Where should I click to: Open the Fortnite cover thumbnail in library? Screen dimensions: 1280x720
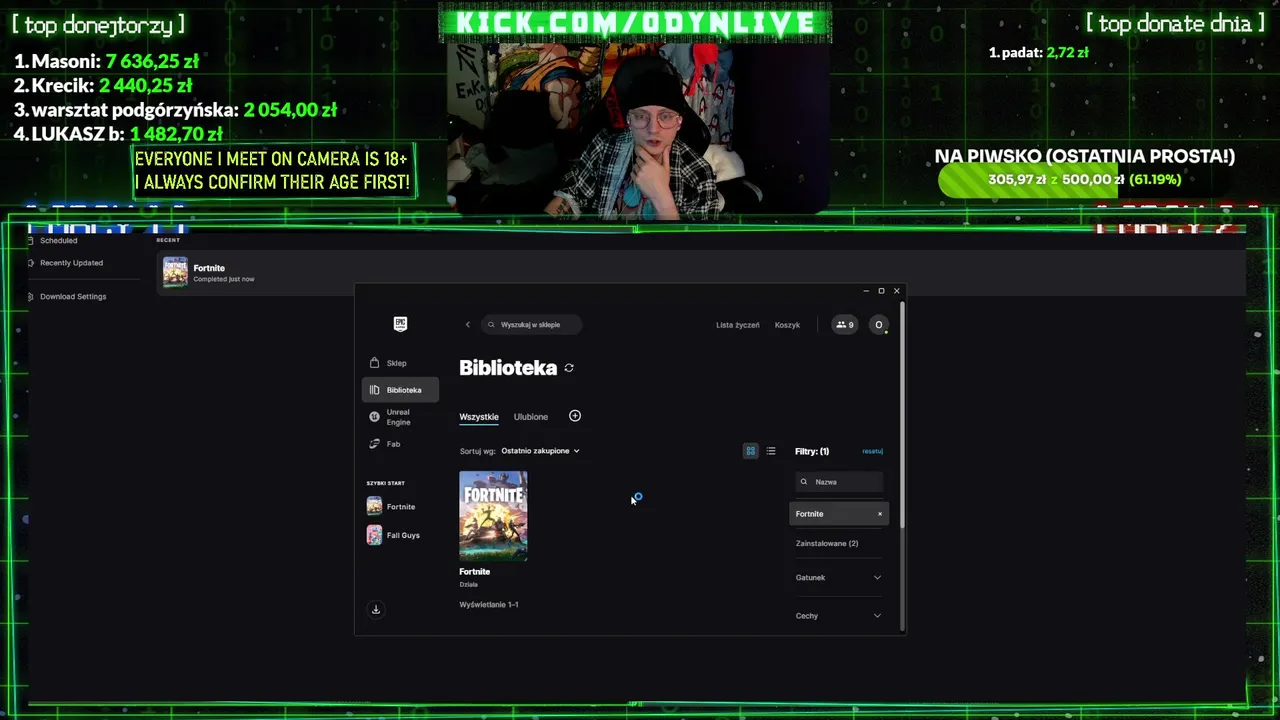tap(493, 516)
